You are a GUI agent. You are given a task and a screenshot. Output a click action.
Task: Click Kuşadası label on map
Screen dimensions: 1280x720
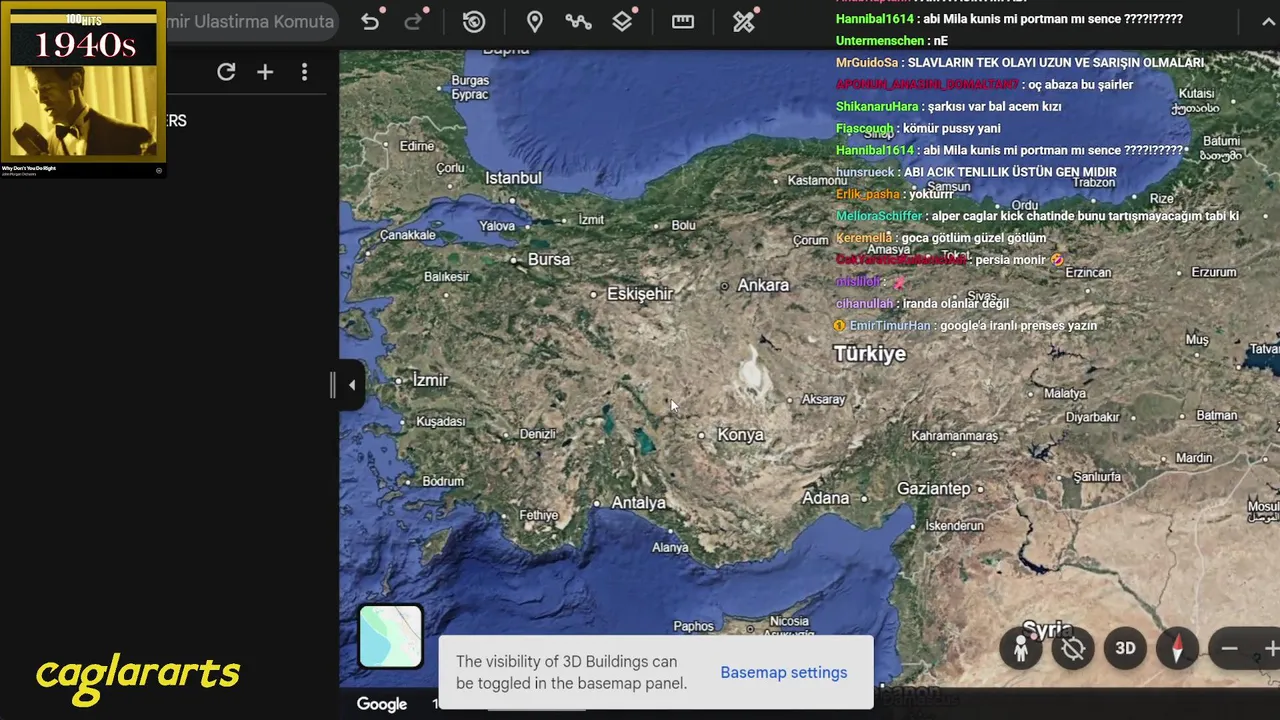[x=441, y=422]
